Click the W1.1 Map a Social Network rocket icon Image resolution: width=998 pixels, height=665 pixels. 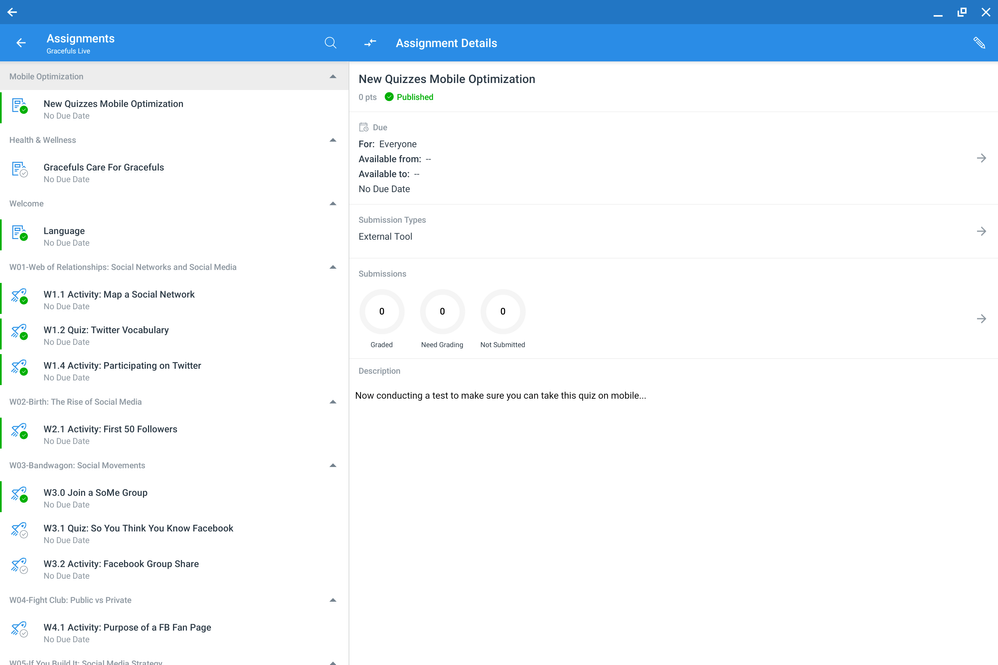(x=19, y=297)
